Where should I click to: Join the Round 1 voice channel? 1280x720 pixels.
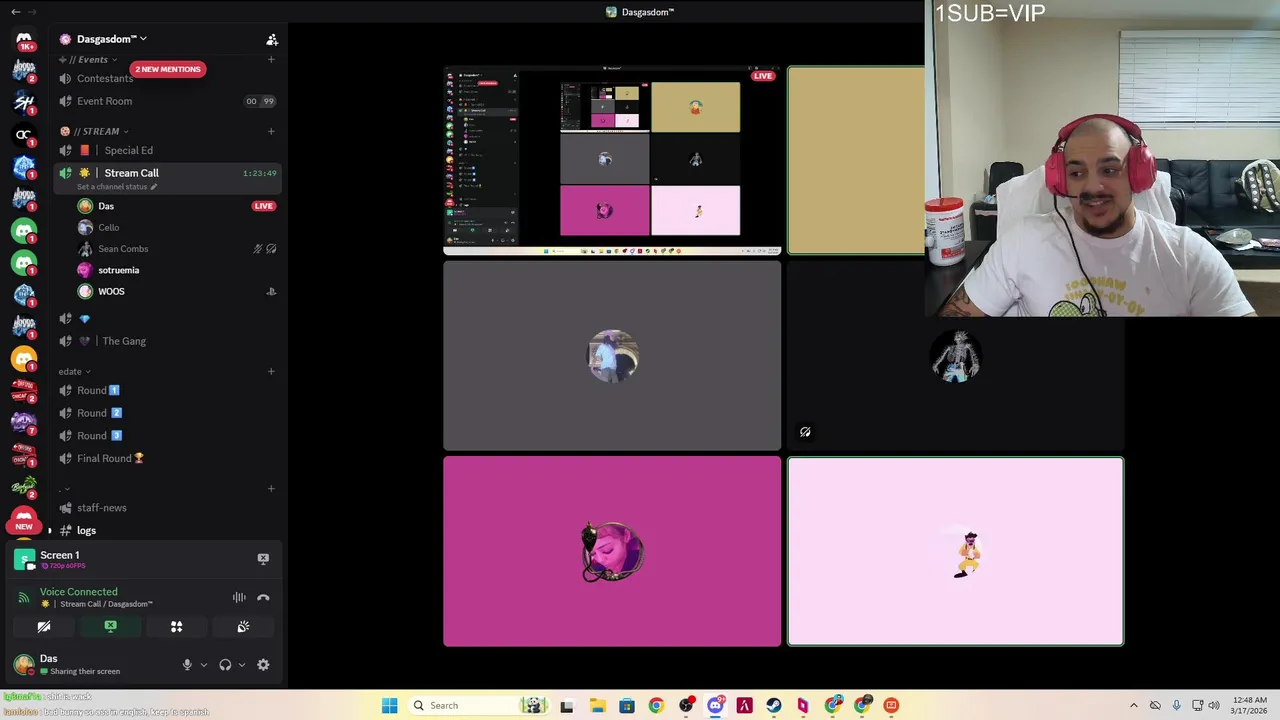pyautogui.click(x=165, y=390)
